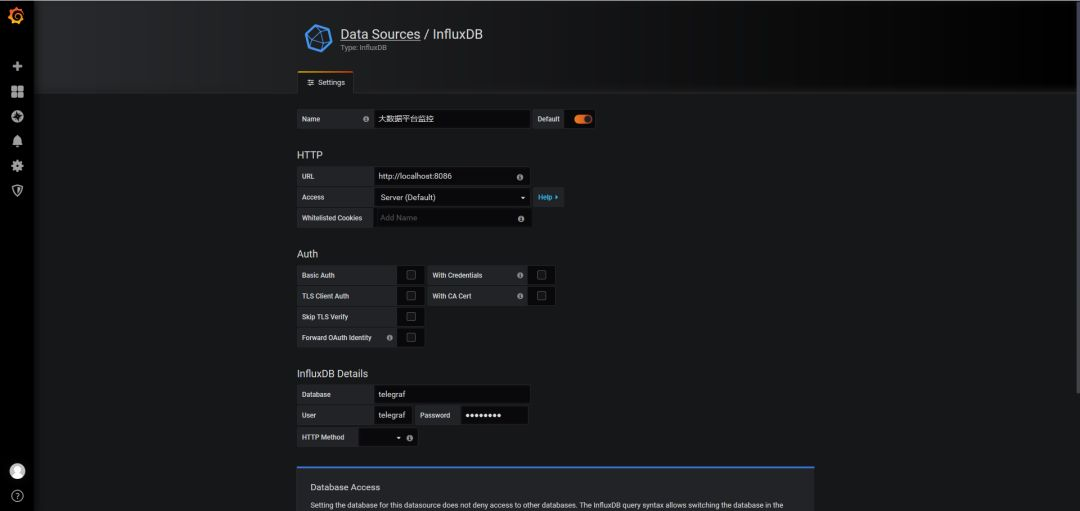This screenshot has width=1080, height=511.
Task: Show info icon for With CA Cert
Action: pyautogui.click(x=519, y=296)
